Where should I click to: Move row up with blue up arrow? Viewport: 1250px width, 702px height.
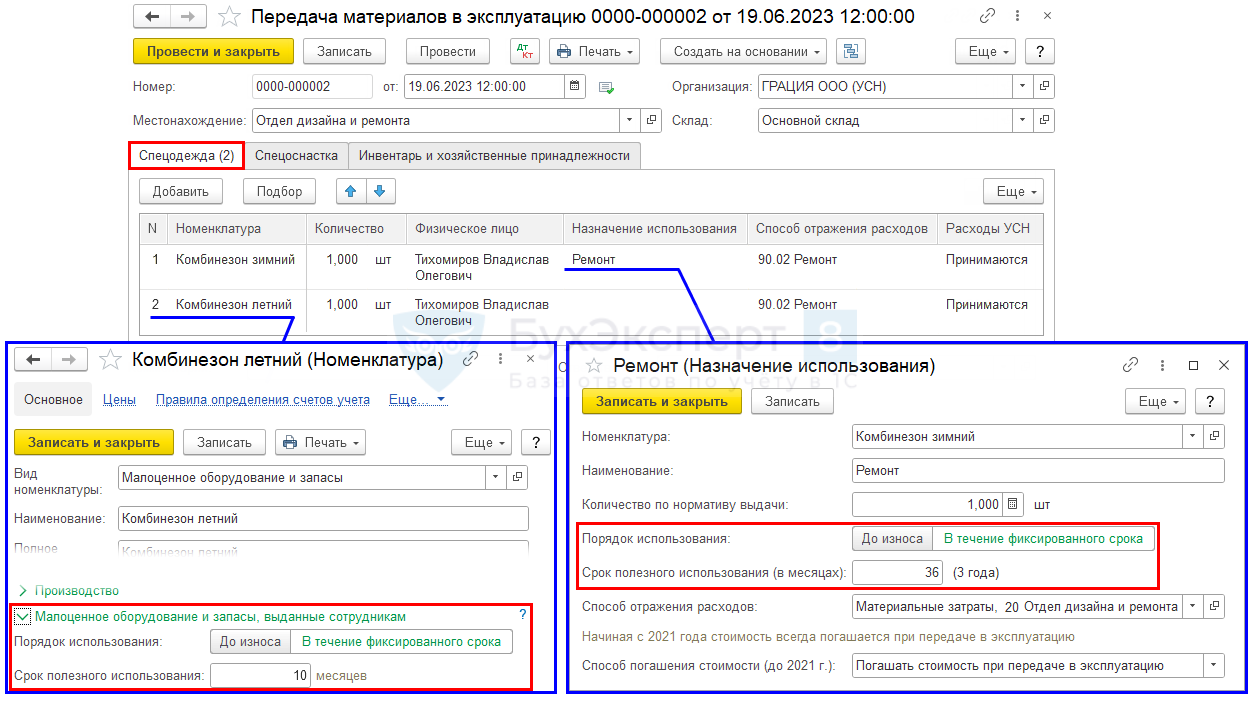pos(350,191)
